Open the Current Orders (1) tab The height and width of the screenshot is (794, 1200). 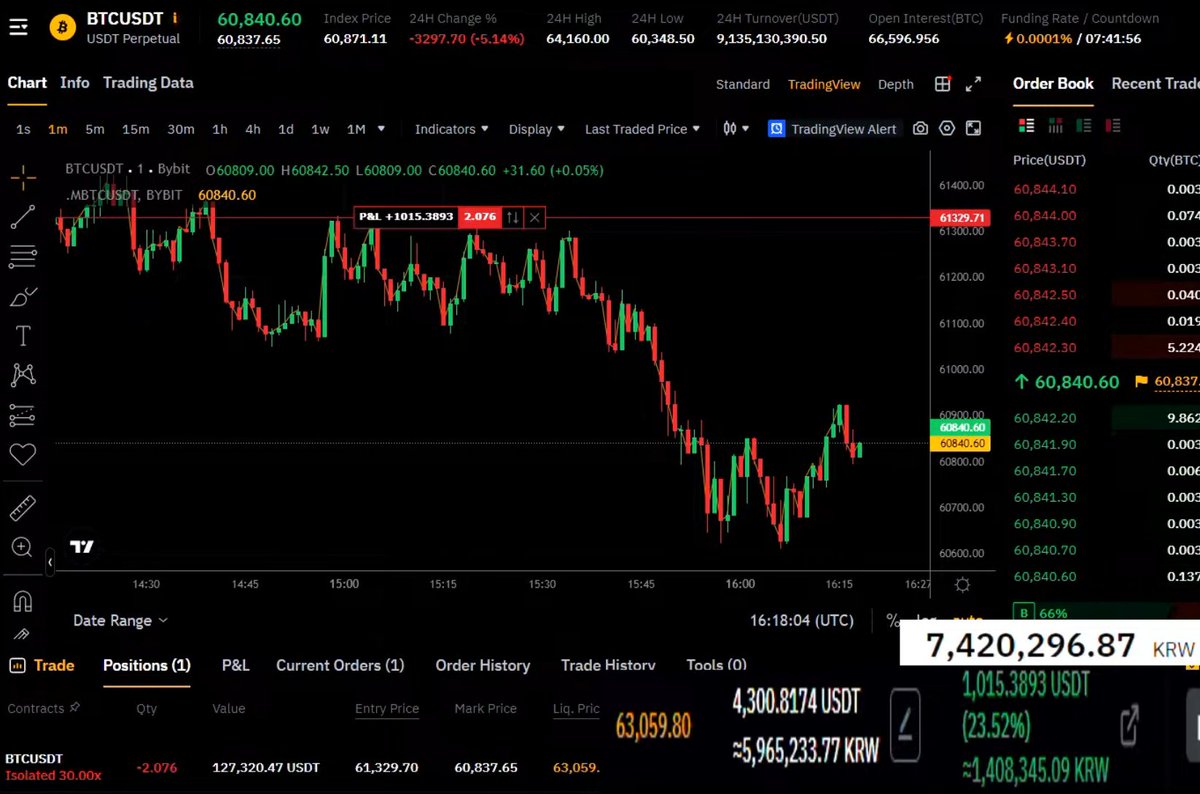click(340, 665)
